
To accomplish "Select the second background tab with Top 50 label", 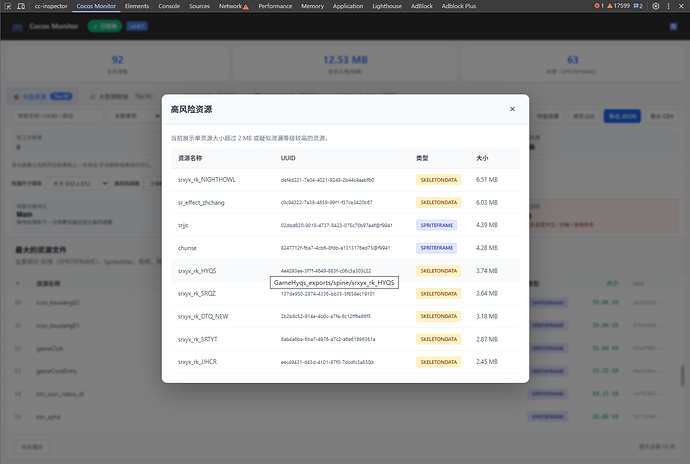I will point(120,96).
